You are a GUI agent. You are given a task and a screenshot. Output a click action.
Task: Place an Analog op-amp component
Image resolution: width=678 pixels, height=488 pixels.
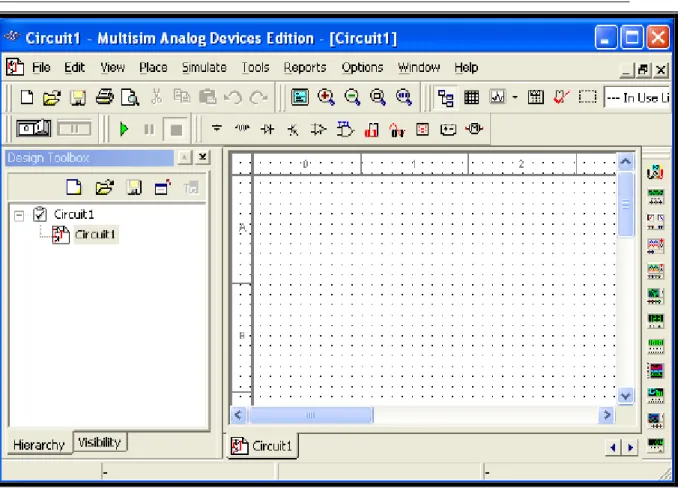319,129
